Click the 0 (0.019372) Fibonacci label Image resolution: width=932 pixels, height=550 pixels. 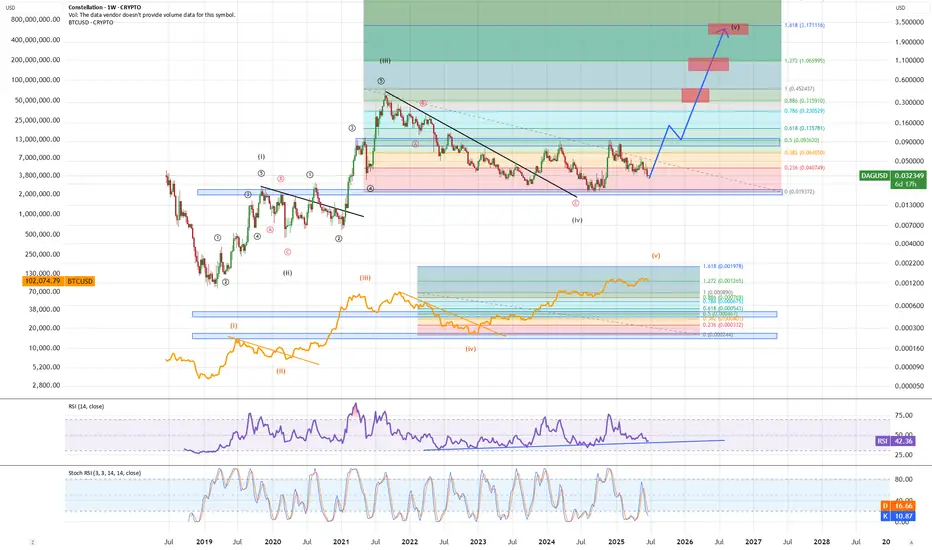click(799, 192)
